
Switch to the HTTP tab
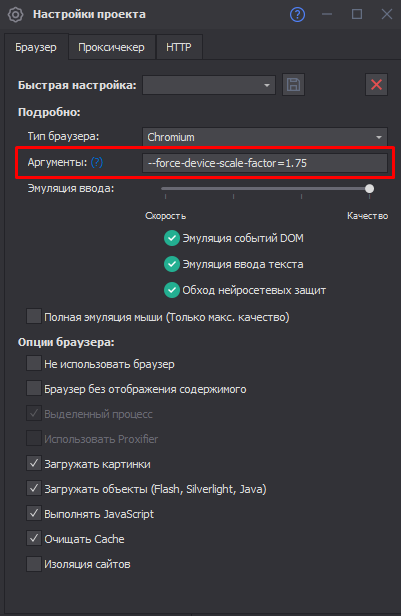click(179, 47)
